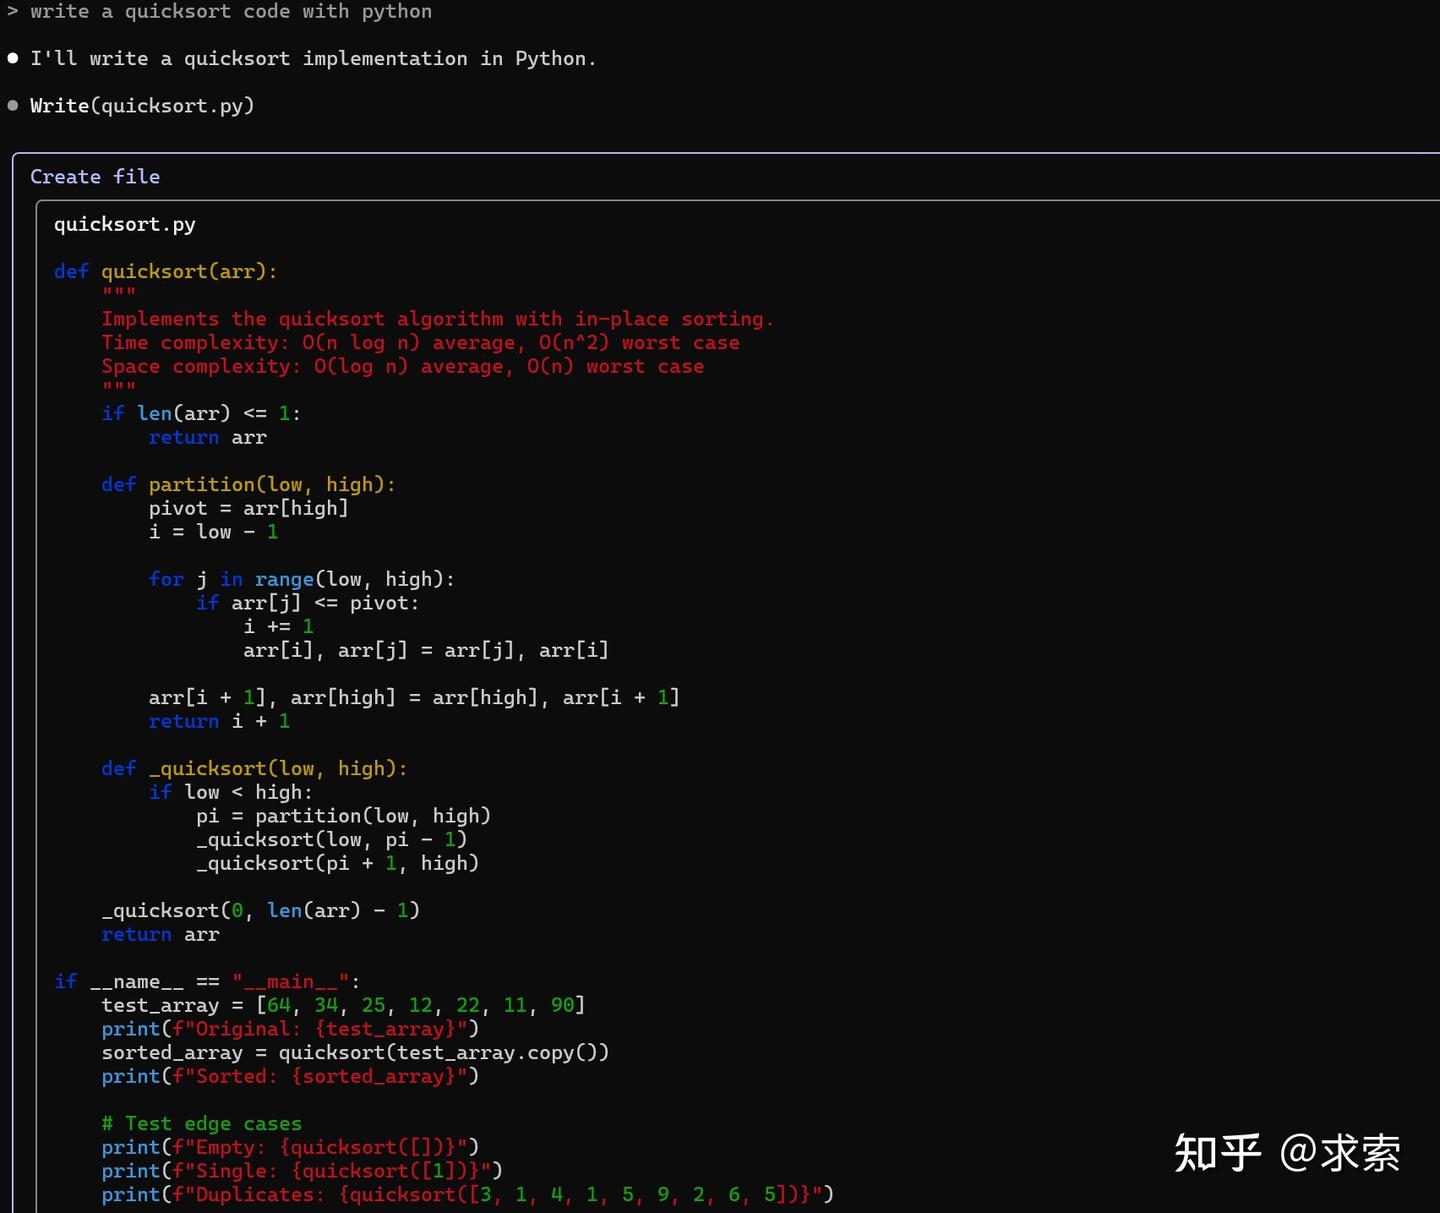Click the "知乎 @求索" watermark text
This screenshot has height=1213, width=1440.
click(x=1289, y=1153)
